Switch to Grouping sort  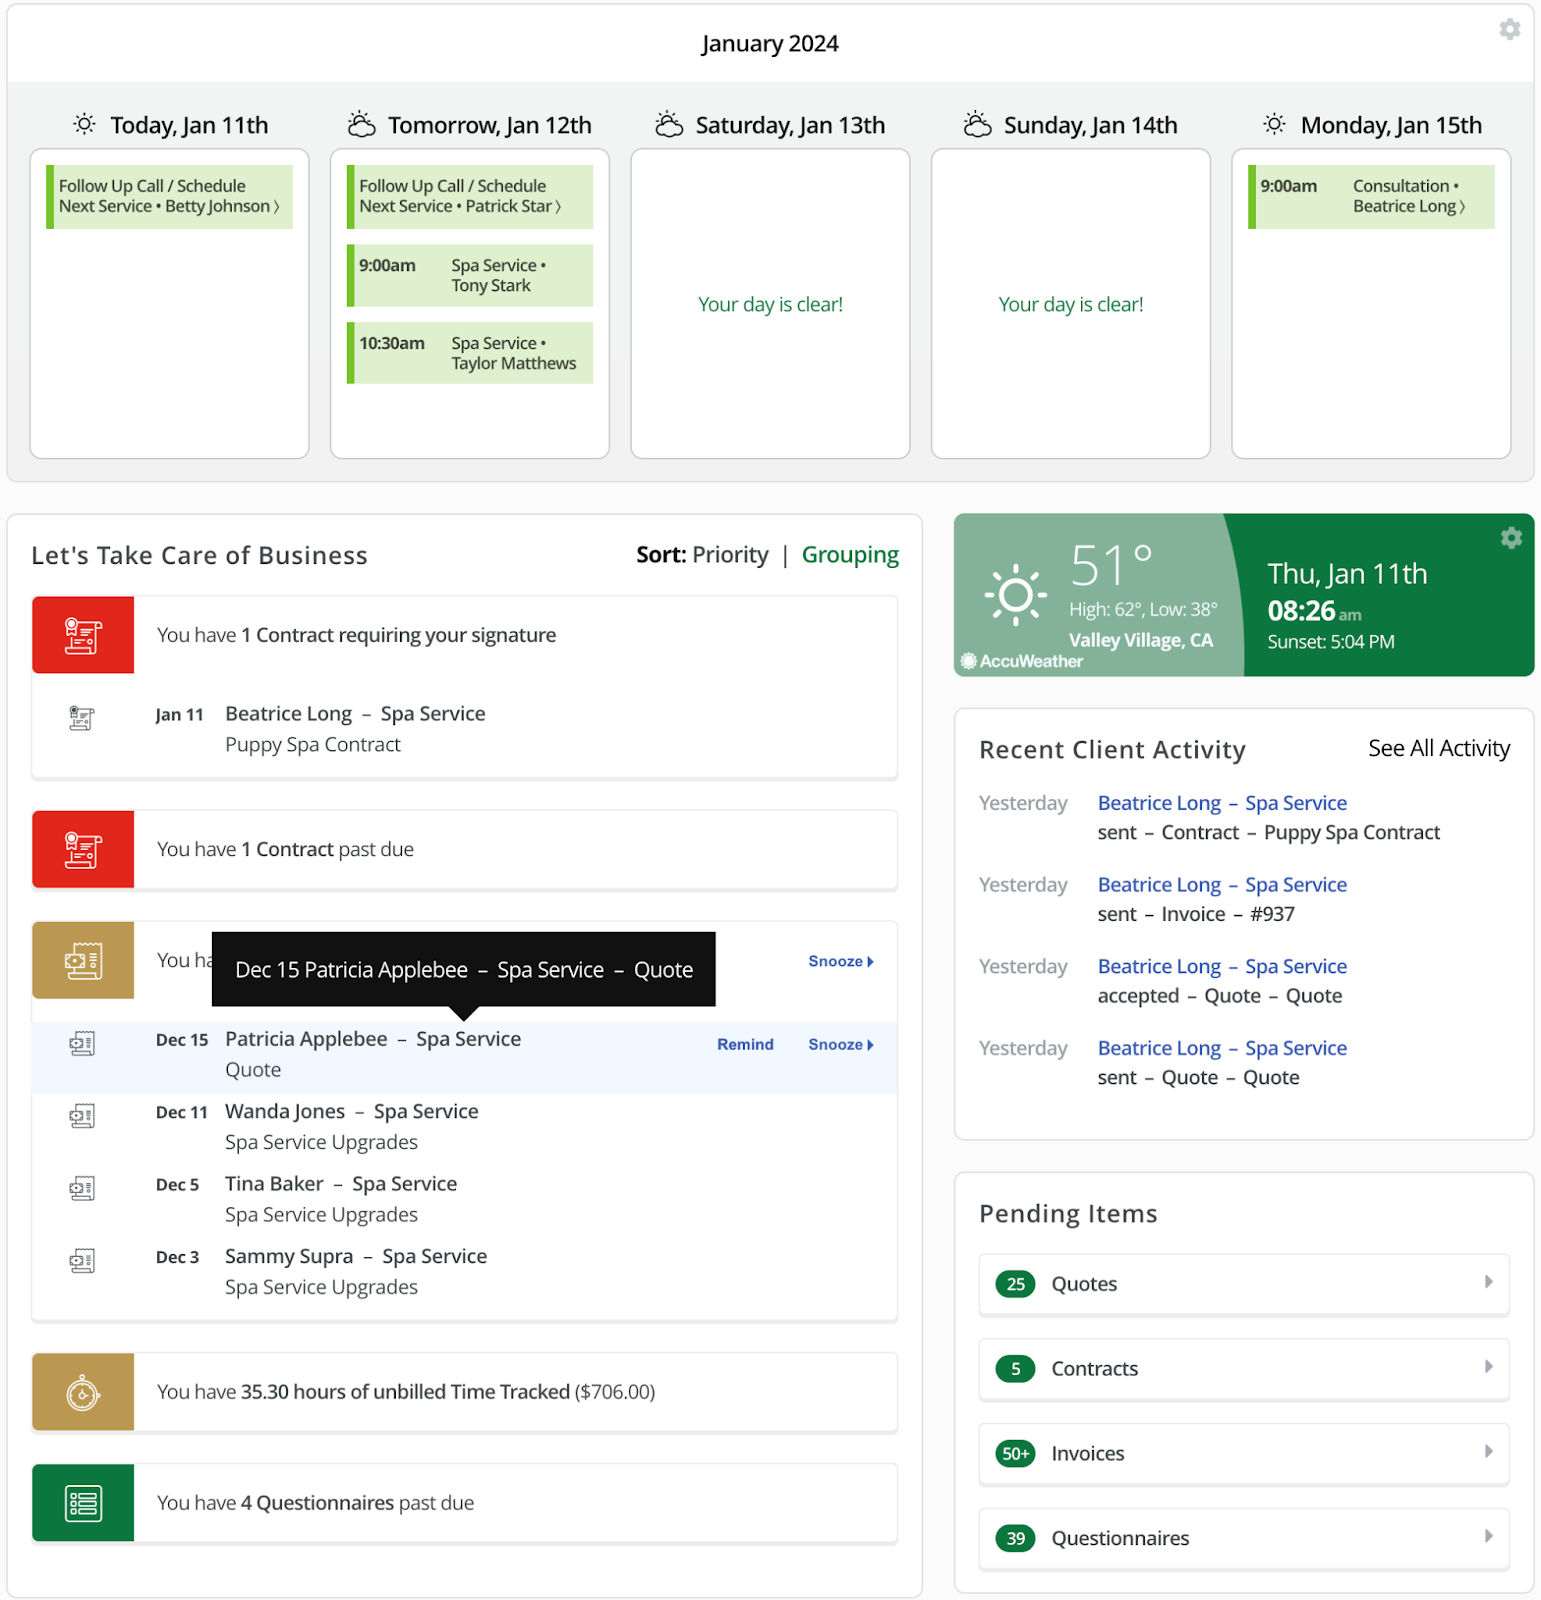point(850,555)
